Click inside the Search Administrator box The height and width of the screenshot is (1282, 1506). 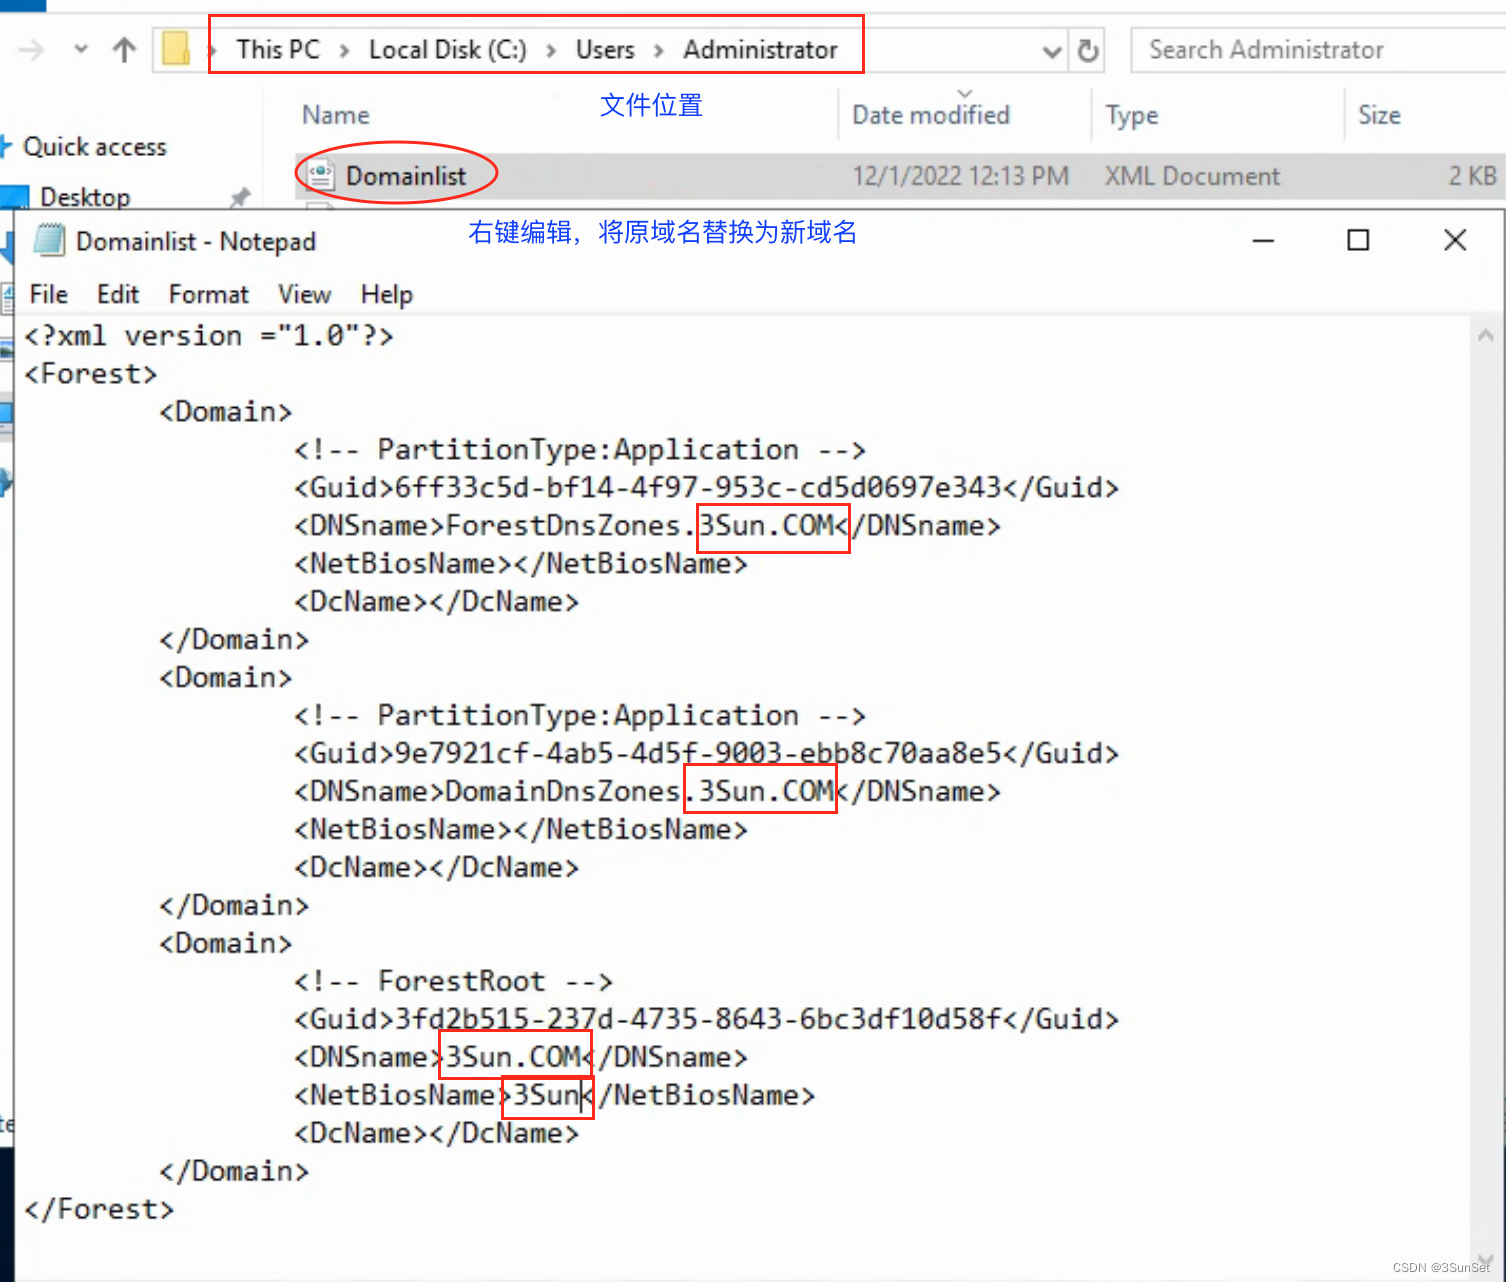tap(1265, 49)
